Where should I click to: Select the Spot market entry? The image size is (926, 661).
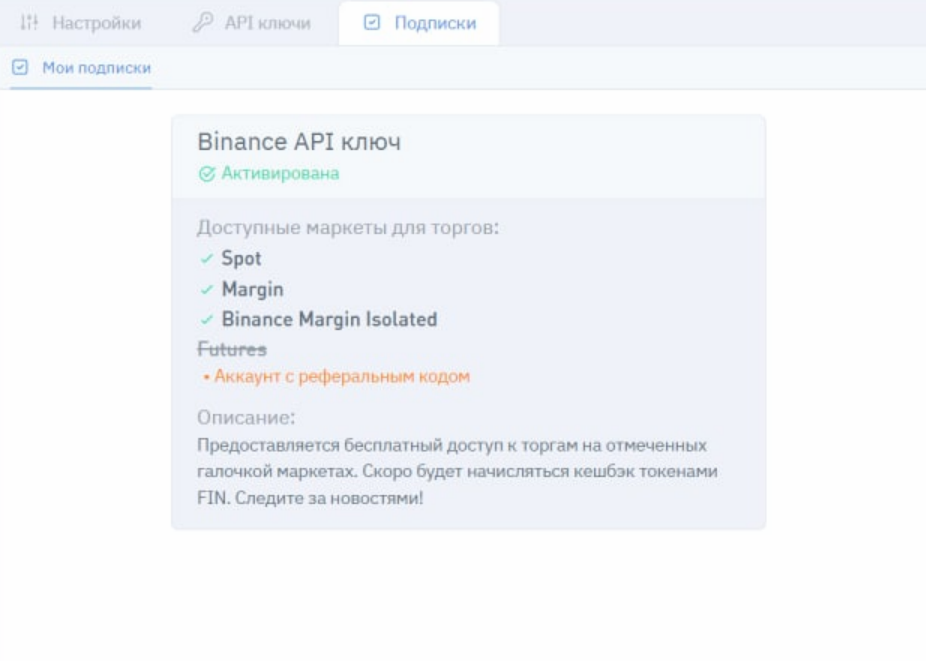point(242,259)
